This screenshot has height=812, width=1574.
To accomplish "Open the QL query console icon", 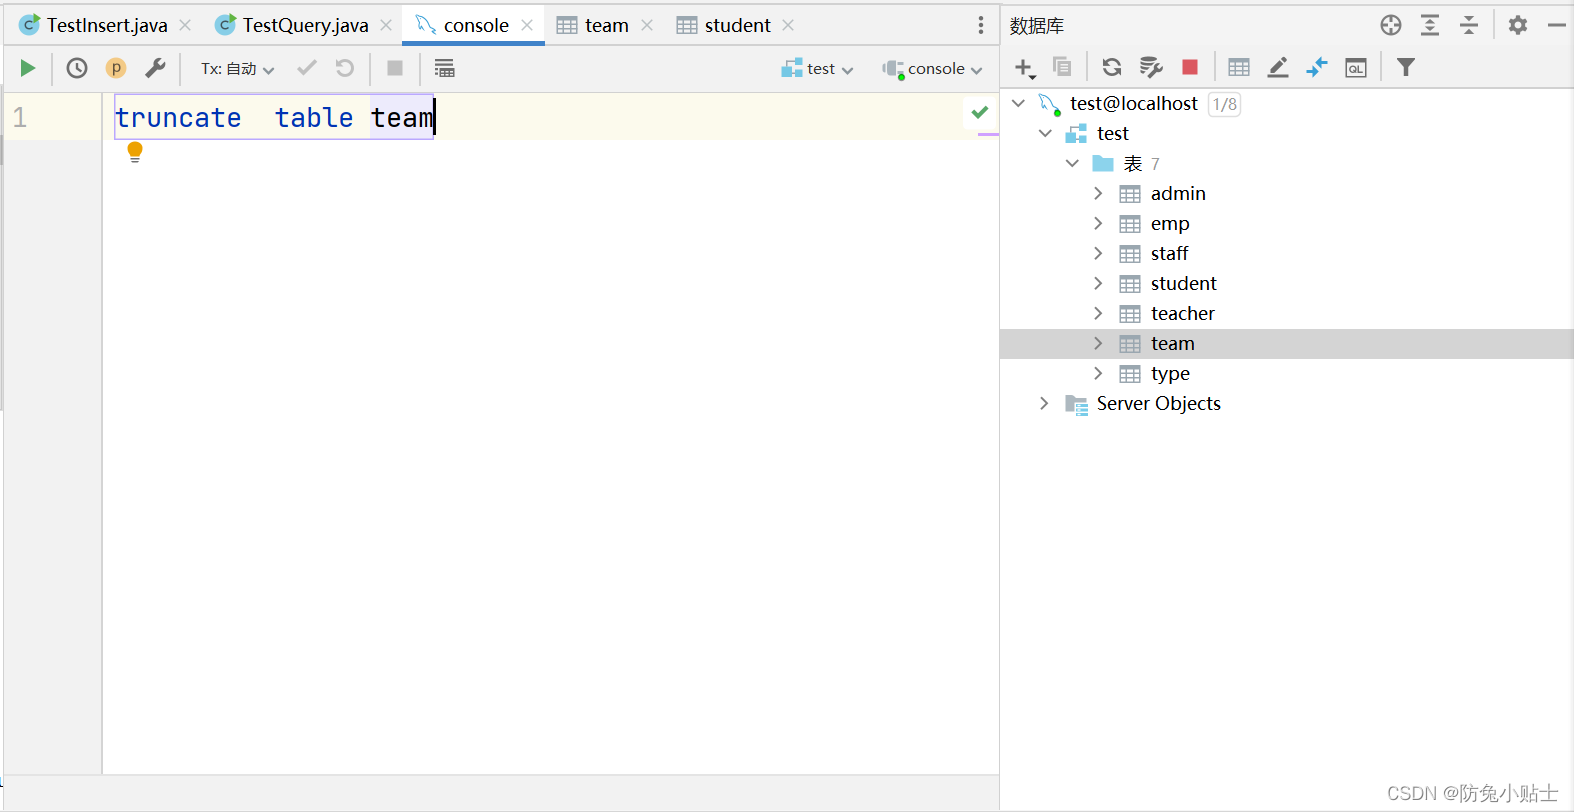I will pos(1356,68).
